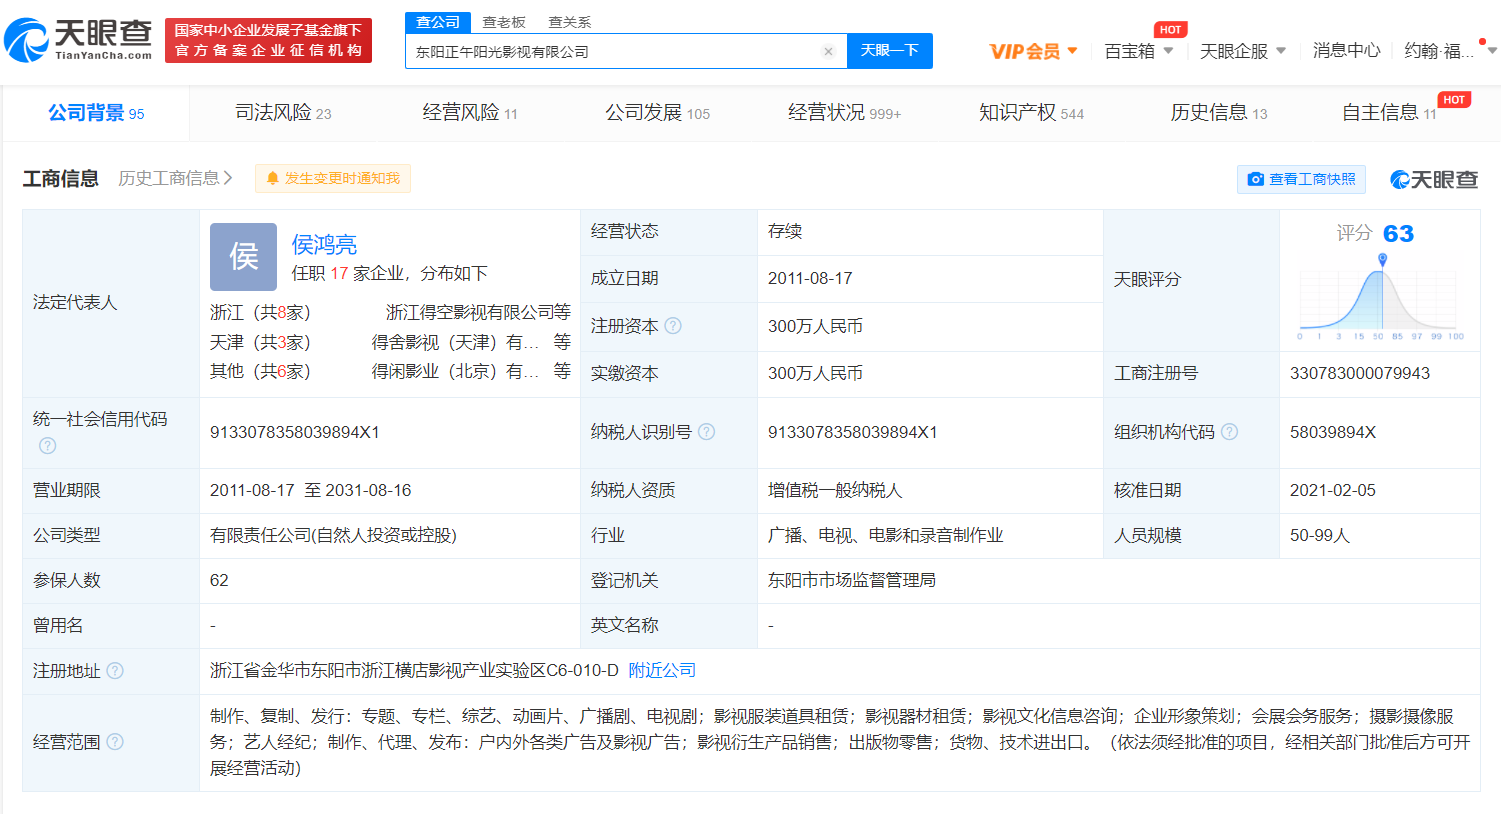Click help icon next to 注册资本
Viewport: 1501px width, 814px height.
point(673,326)
